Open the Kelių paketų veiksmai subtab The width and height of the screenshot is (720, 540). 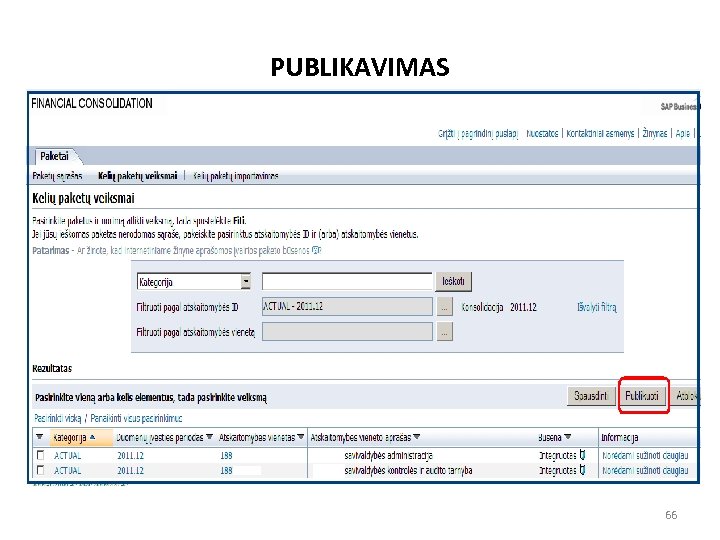[137, 176]
